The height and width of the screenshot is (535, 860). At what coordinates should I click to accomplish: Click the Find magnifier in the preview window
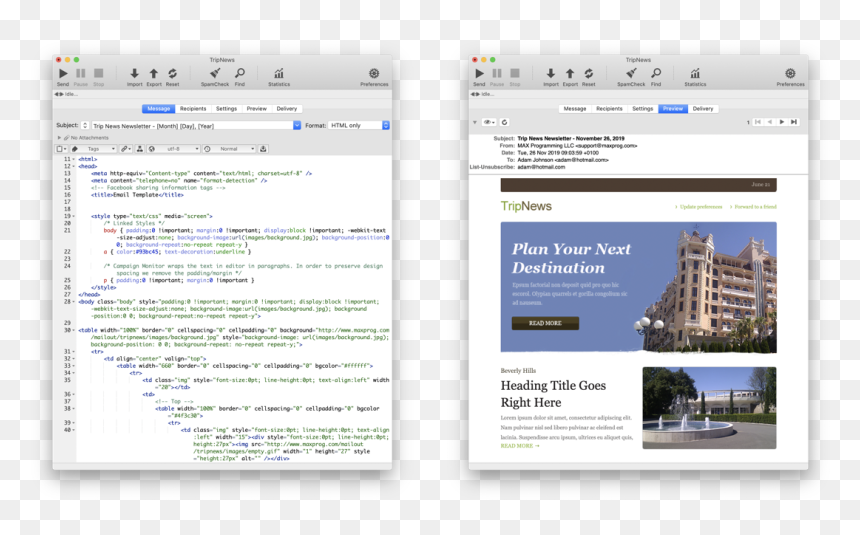[x=656, y=74]
